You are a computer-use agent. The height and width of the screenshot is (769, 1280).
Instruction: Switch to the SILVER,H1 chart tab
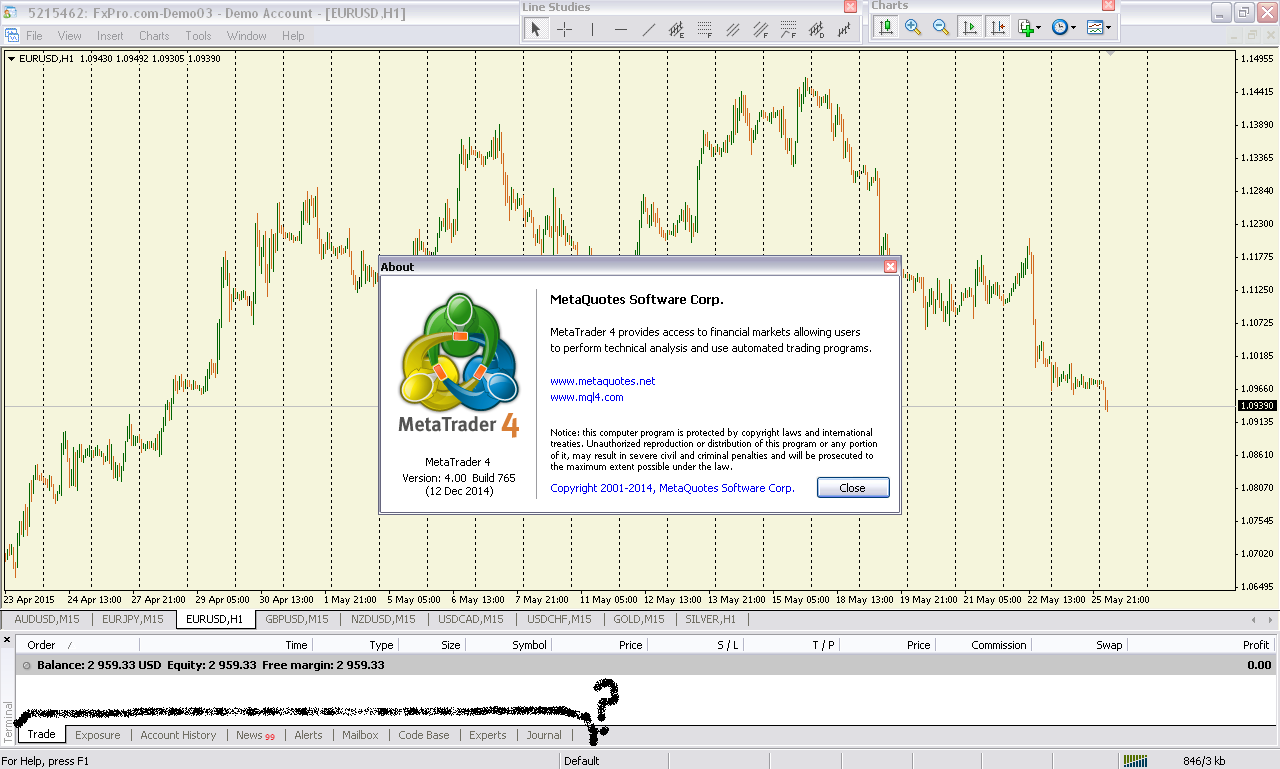711,619
